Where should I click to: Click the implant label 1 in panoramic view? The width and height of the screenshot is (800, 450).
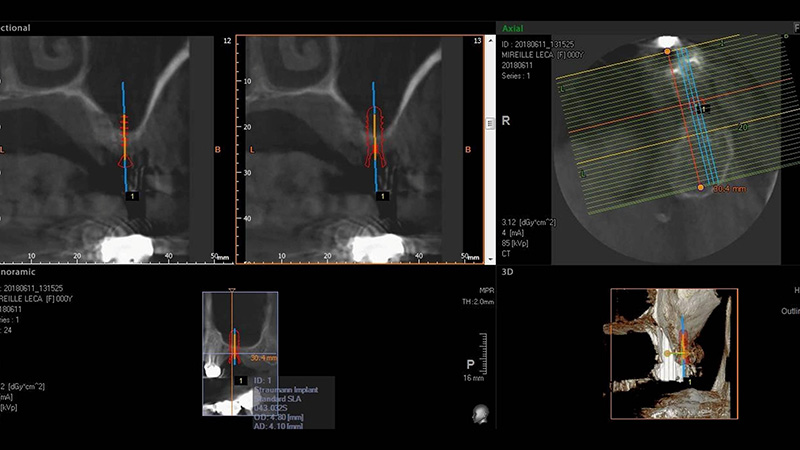coord(240,380)
